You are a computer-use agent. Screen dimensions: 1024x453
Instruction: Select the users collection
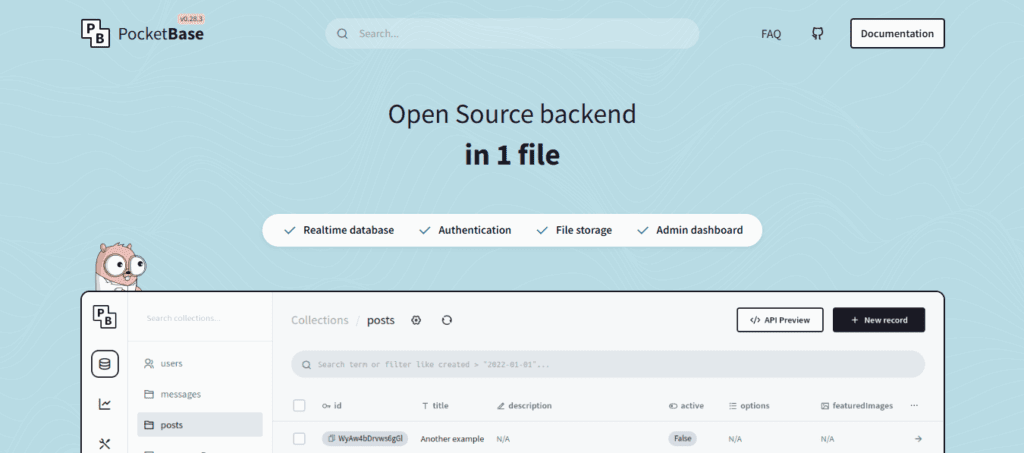200,364
